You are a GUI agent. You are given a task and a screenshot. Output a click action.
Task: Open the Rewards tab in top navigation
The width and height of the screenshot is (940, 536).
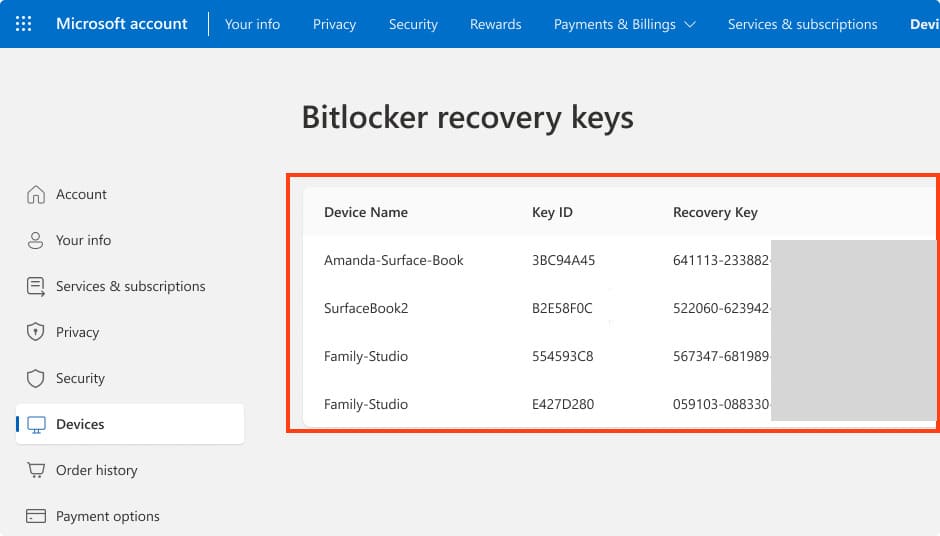pyautogui.click(x=495, y=24)
